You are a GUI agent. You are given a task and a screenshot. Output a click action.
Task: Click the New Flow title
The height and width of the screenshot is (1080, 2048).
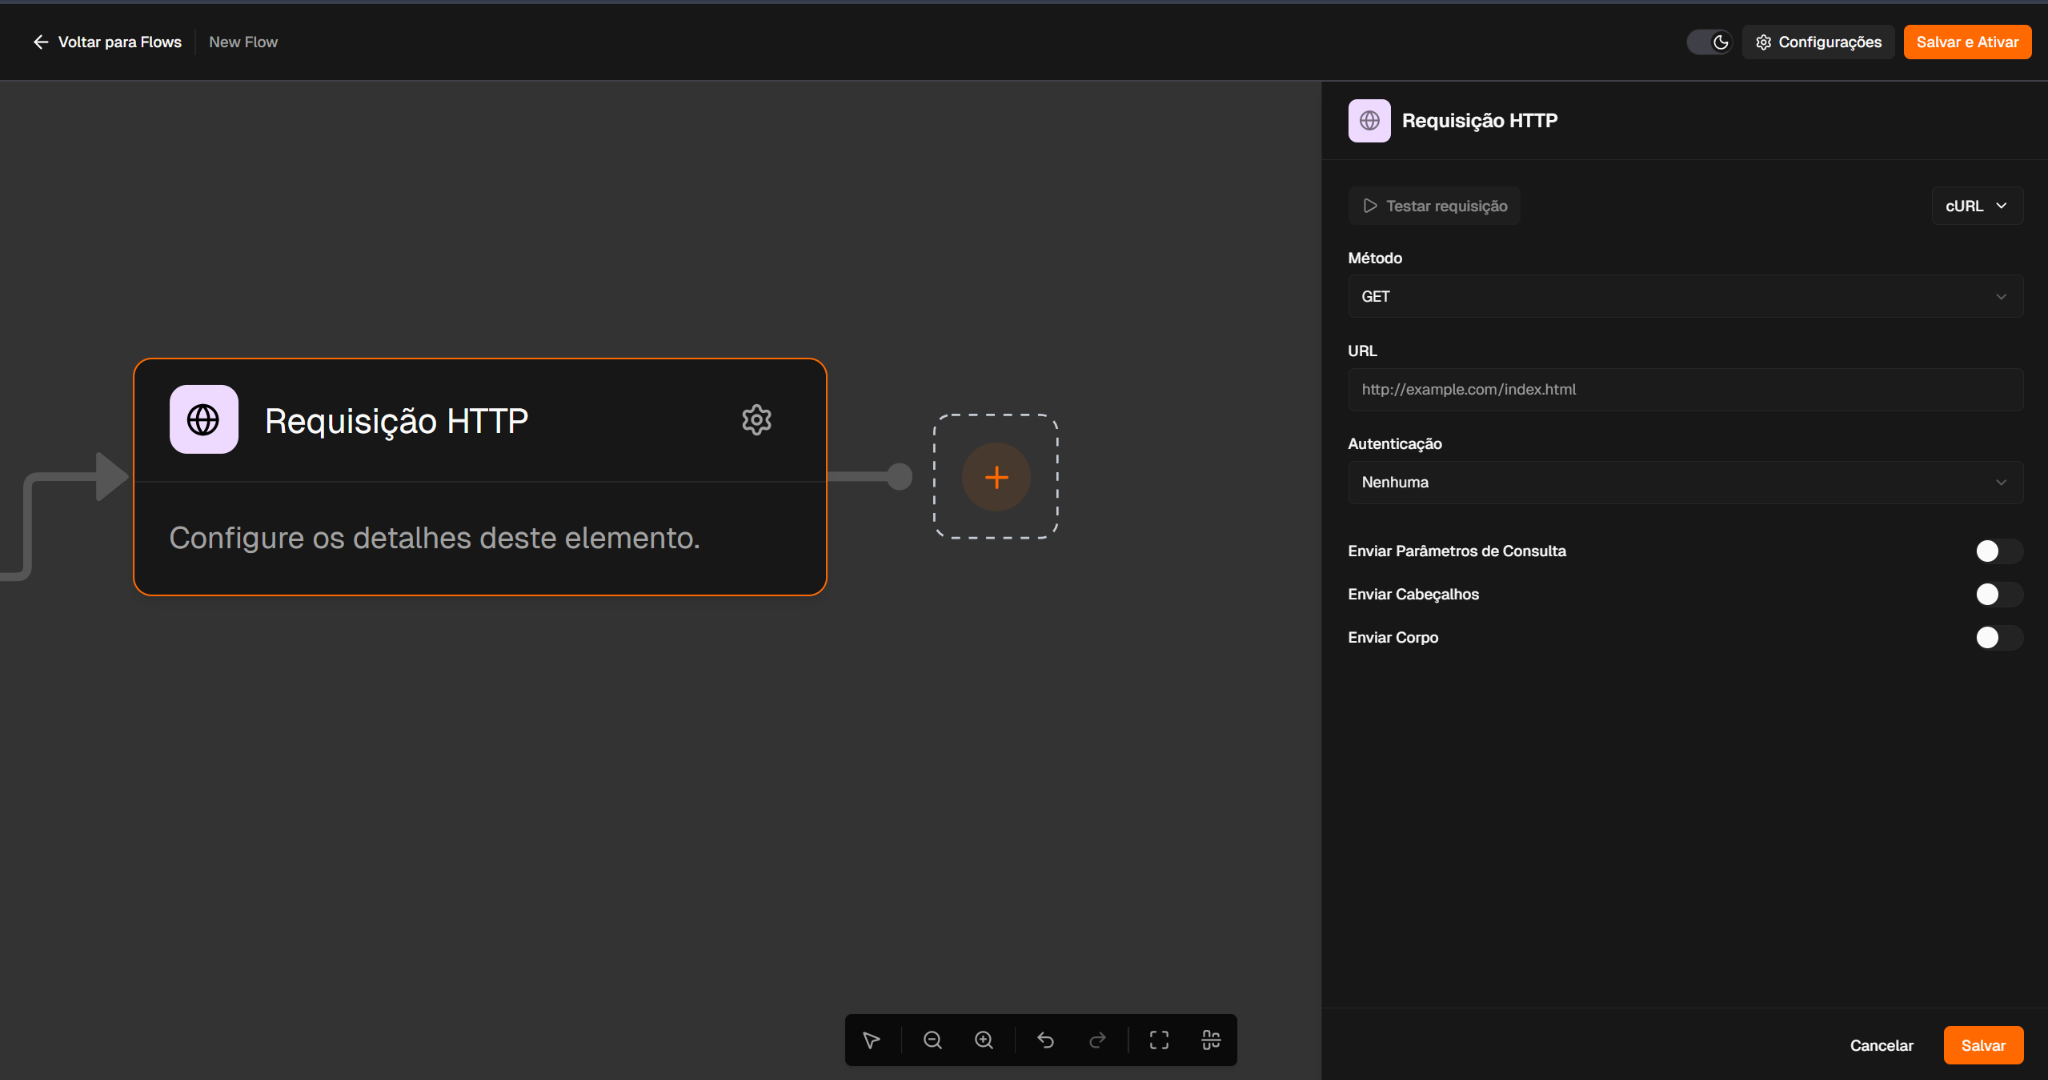tap(243, 42)
